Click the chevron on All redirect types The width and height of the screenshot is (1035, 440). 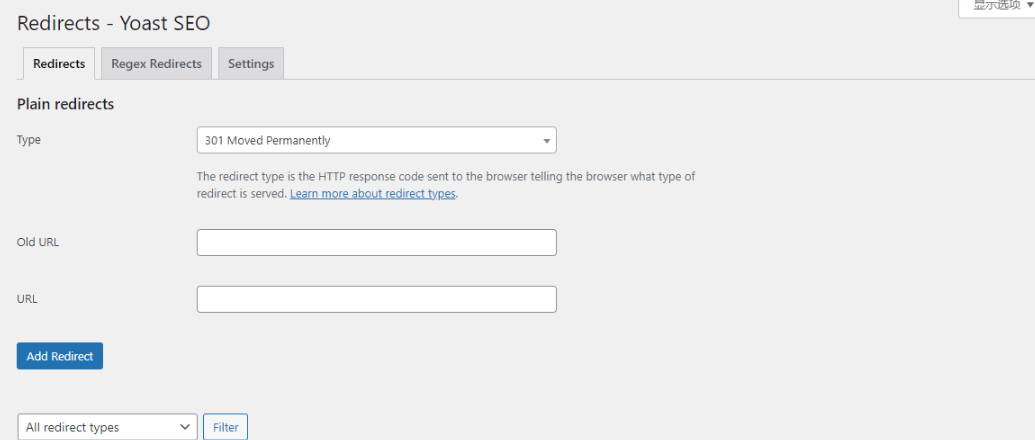[185, 427]
